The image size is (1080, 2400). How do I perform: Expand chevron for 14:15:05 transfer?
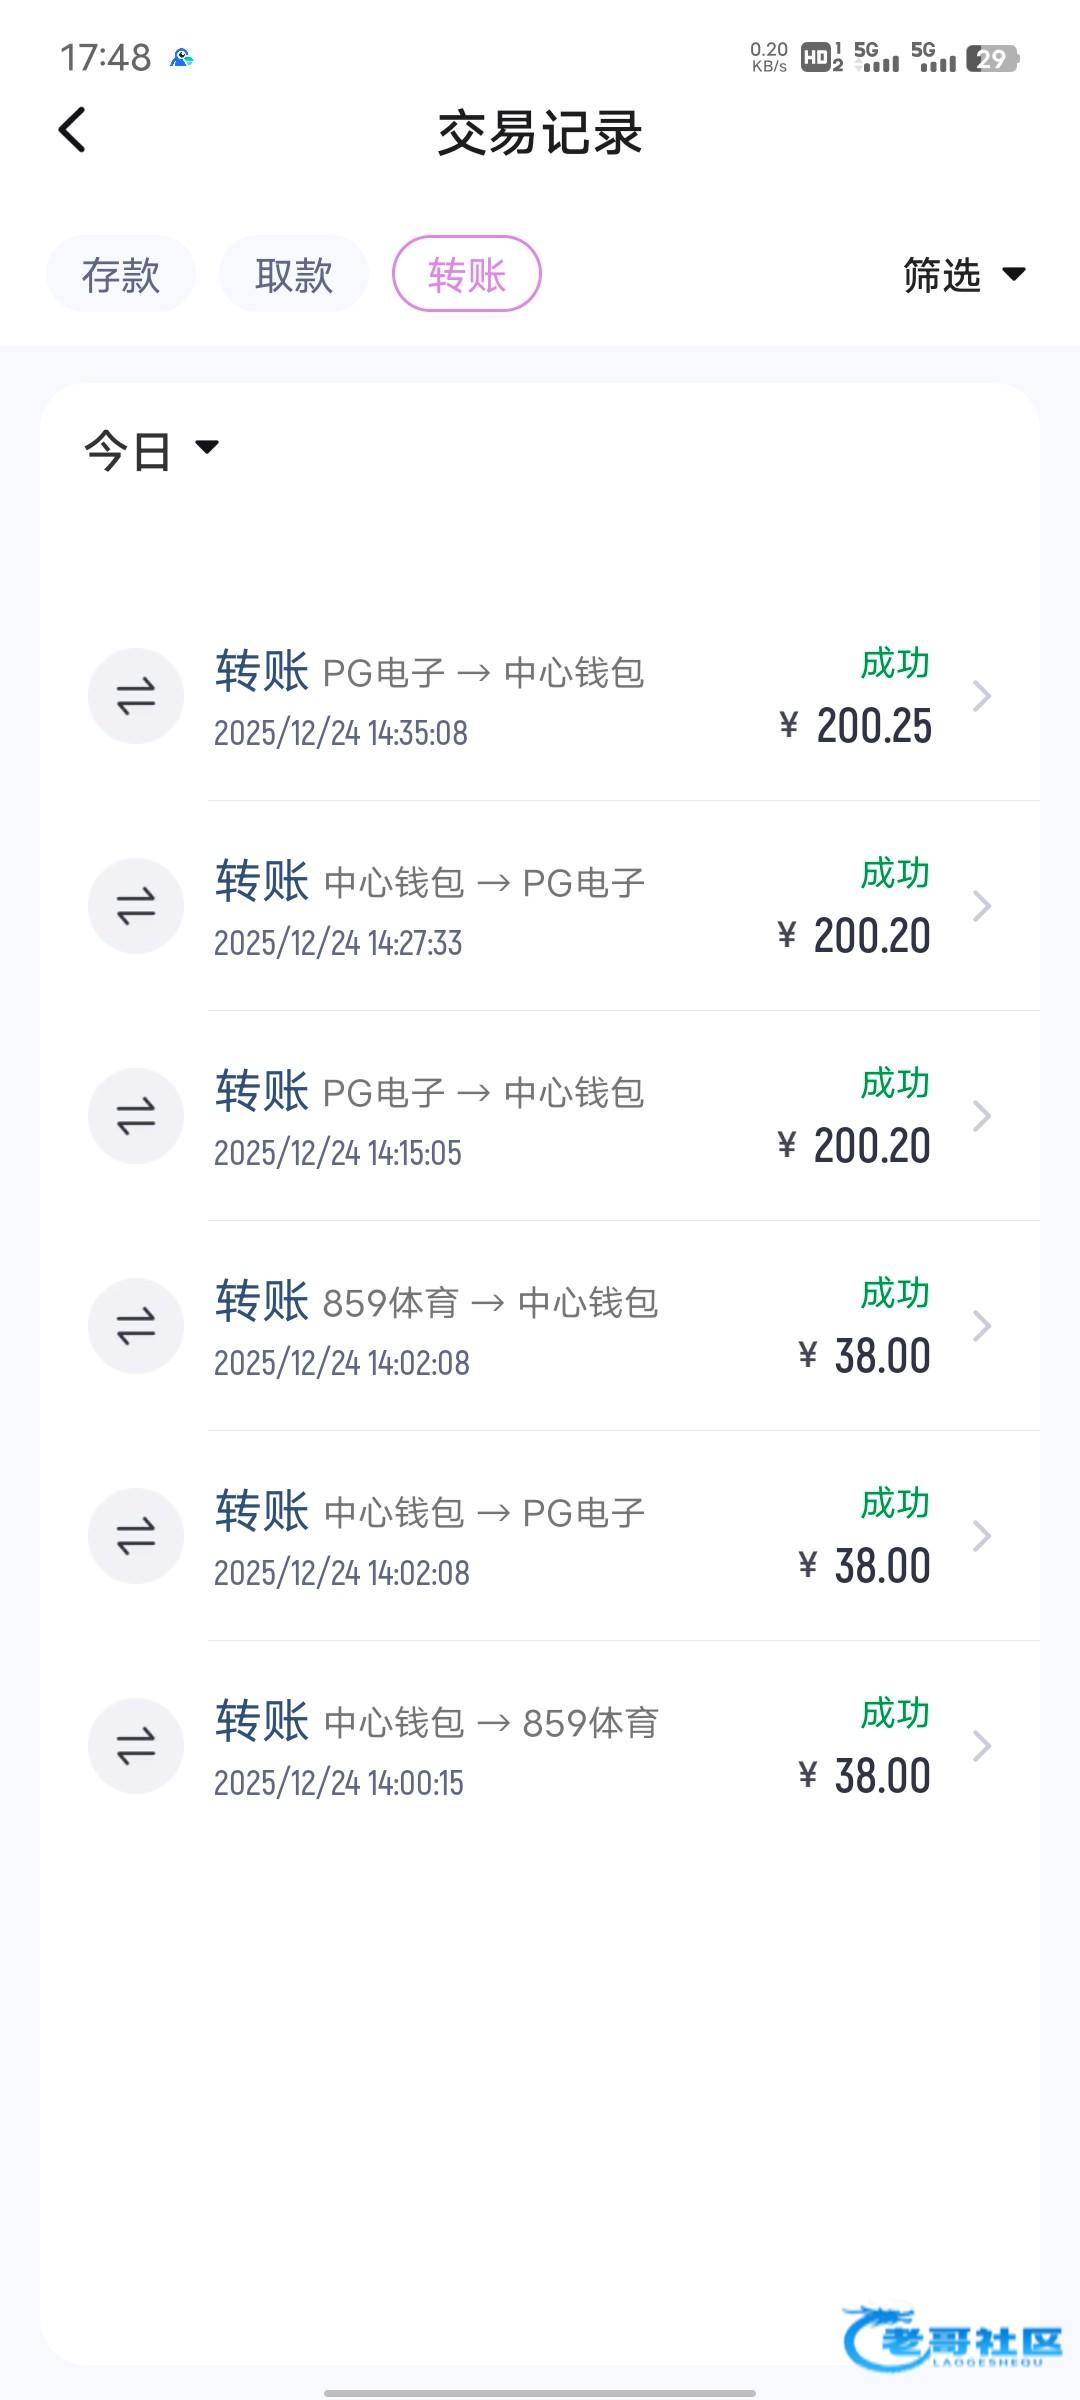click(982, 1116)
